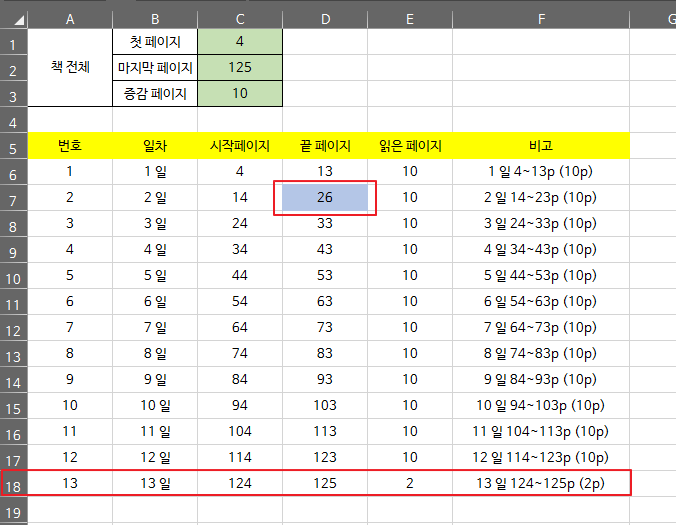Click start page cell showing 64

coord(240,328)
